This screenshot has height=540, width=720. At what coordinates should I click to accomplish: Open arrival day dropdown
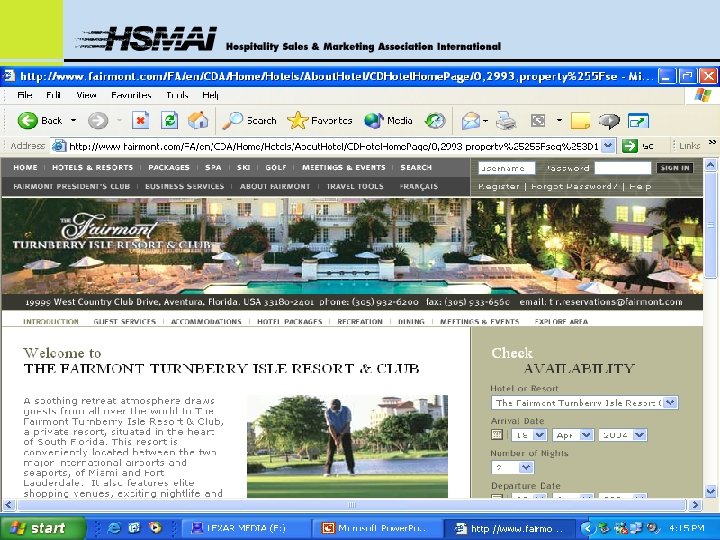[x=529, y=434]
